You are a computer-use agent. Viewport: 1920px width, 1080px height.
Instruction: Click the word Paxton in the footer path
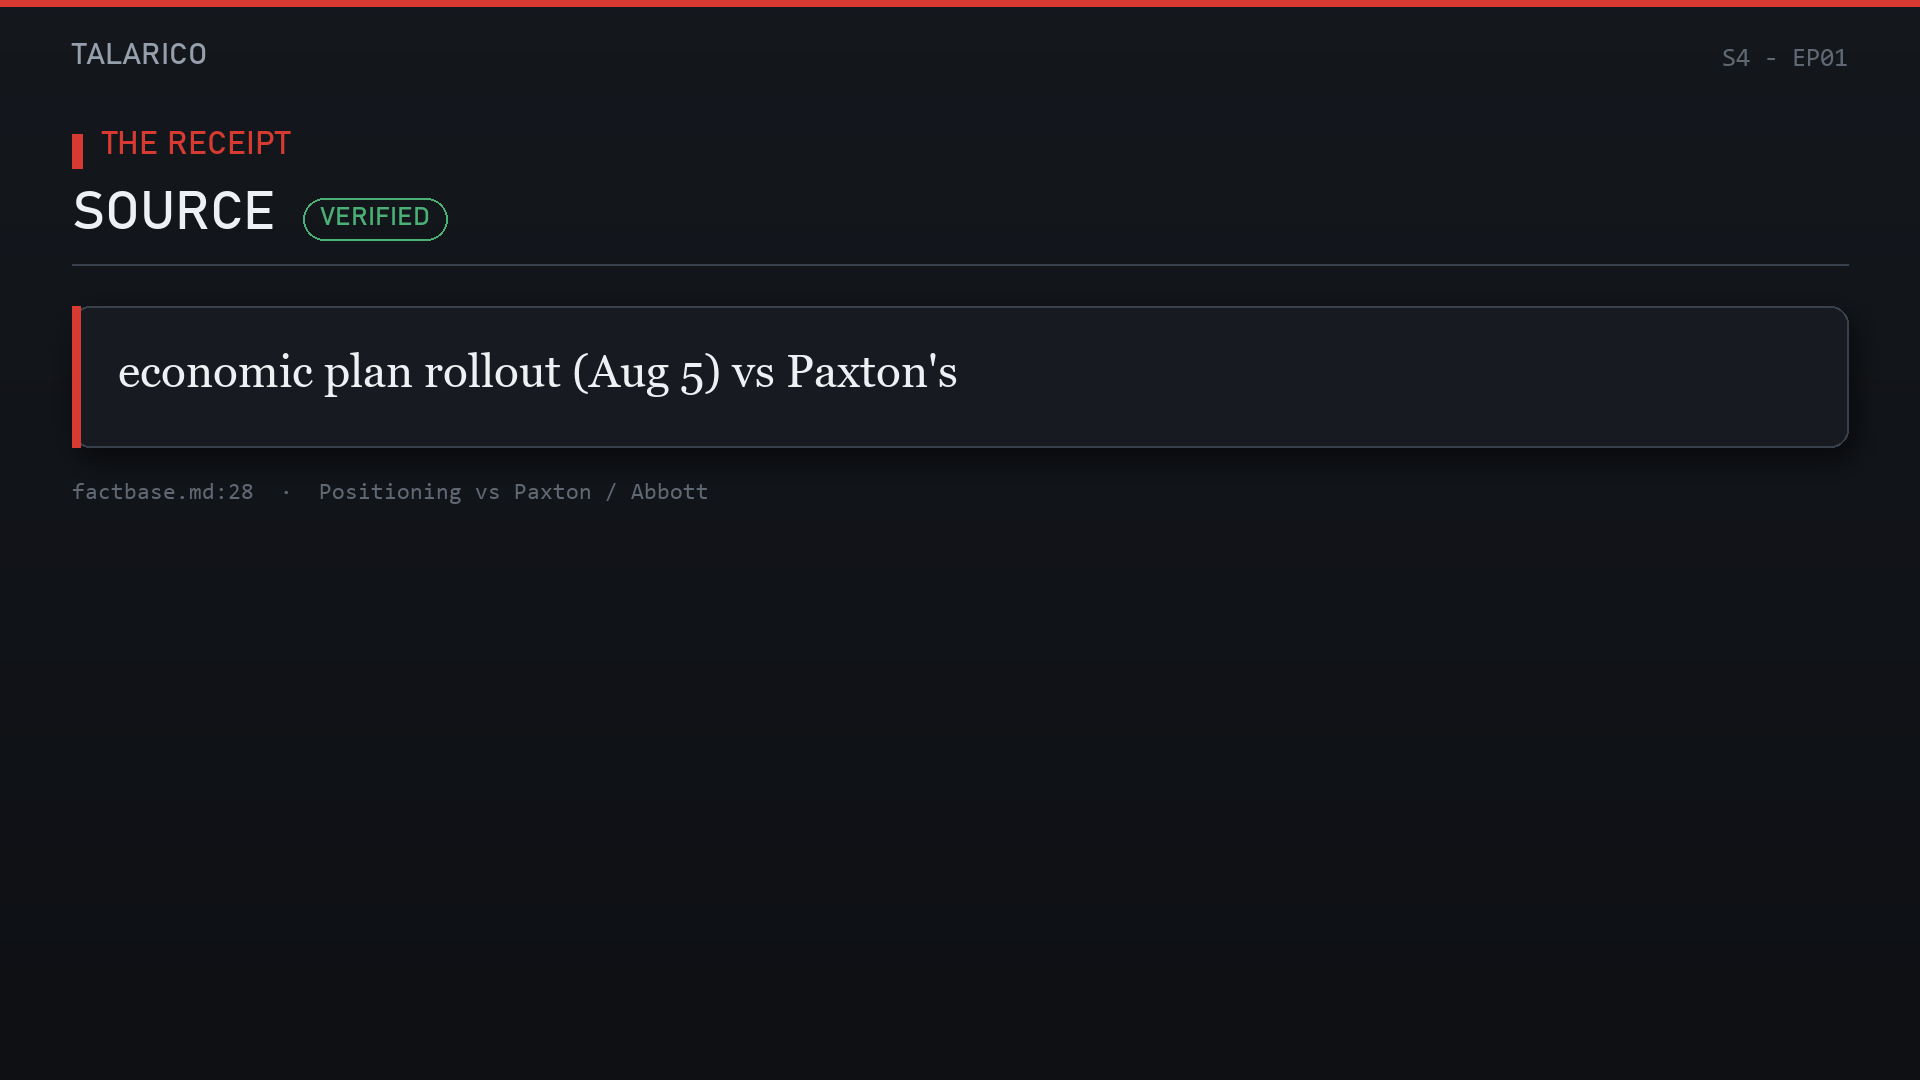(x=552, y=492)
